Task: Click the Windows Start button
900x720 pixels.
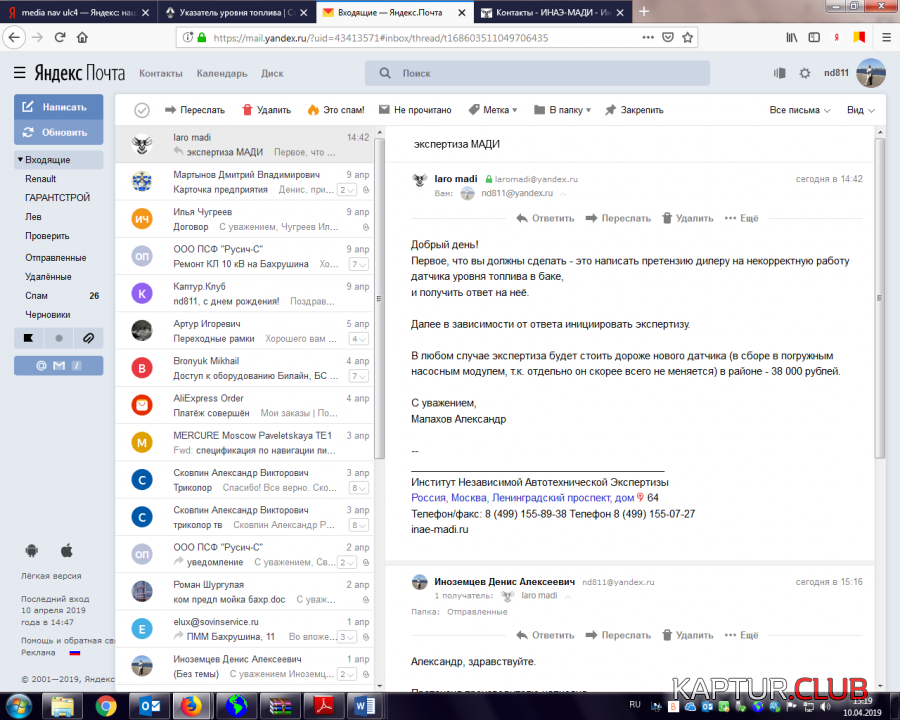Action: pyautogui.click(x=18, y=706)
